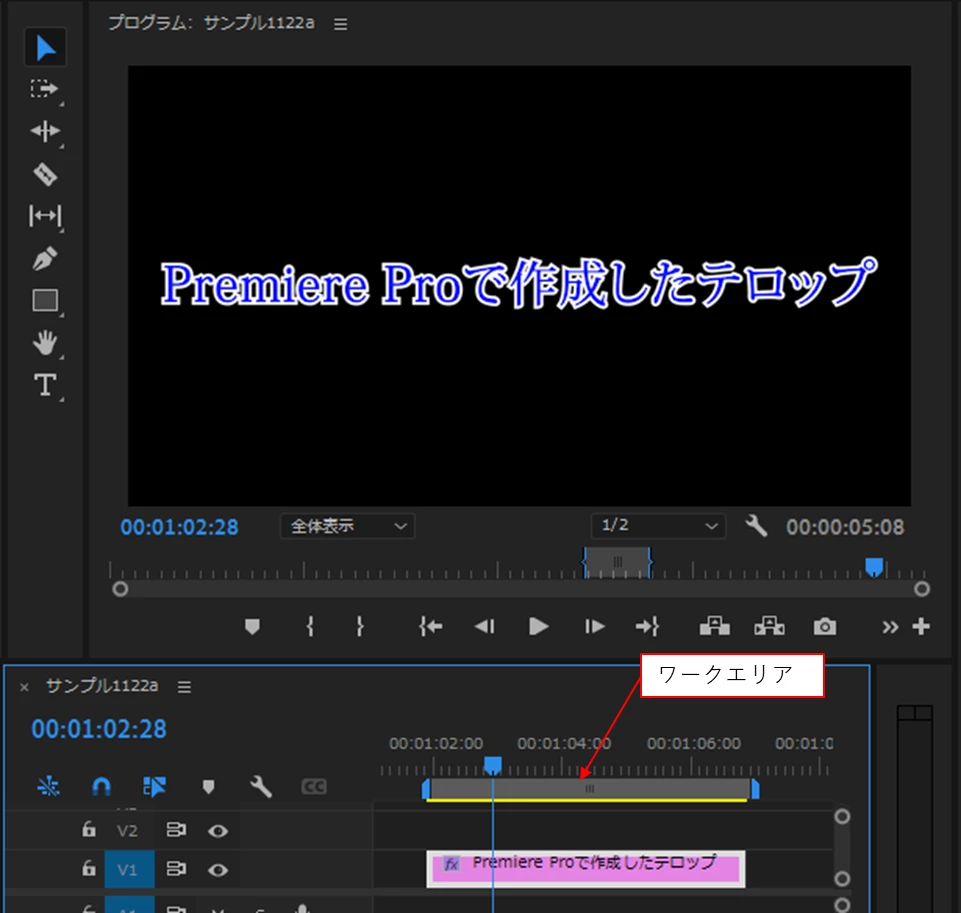The width and height of the screenshot is (961, 913).
Task: Click the Program monitor in/out range bar
Action: tap(617, 561)
